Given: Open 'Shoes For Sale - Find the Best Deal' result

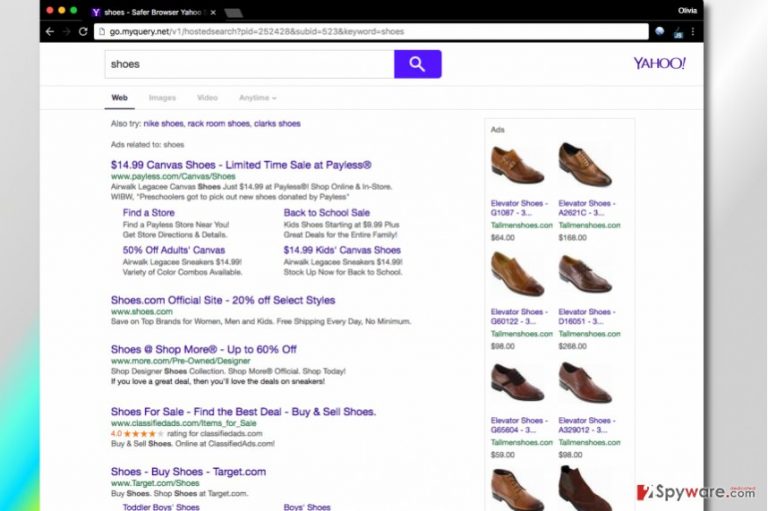Looking at the screenshot, I should pos(243,412).
